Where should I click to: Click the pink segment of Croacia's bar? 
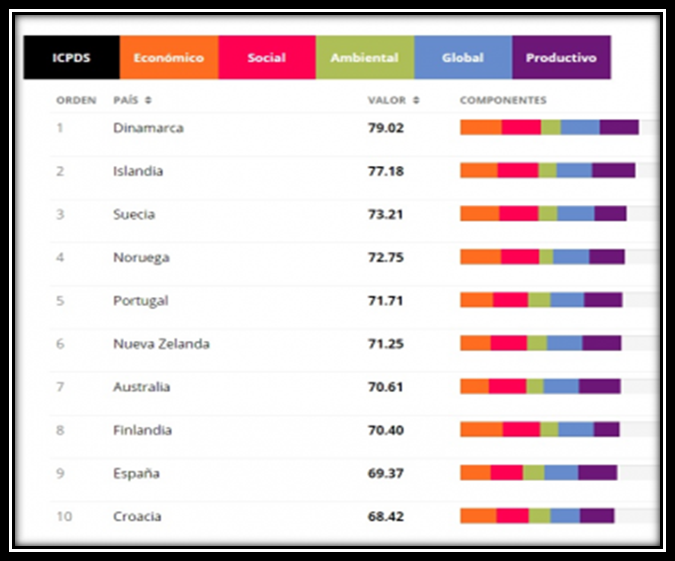click(x=512, y=516)
